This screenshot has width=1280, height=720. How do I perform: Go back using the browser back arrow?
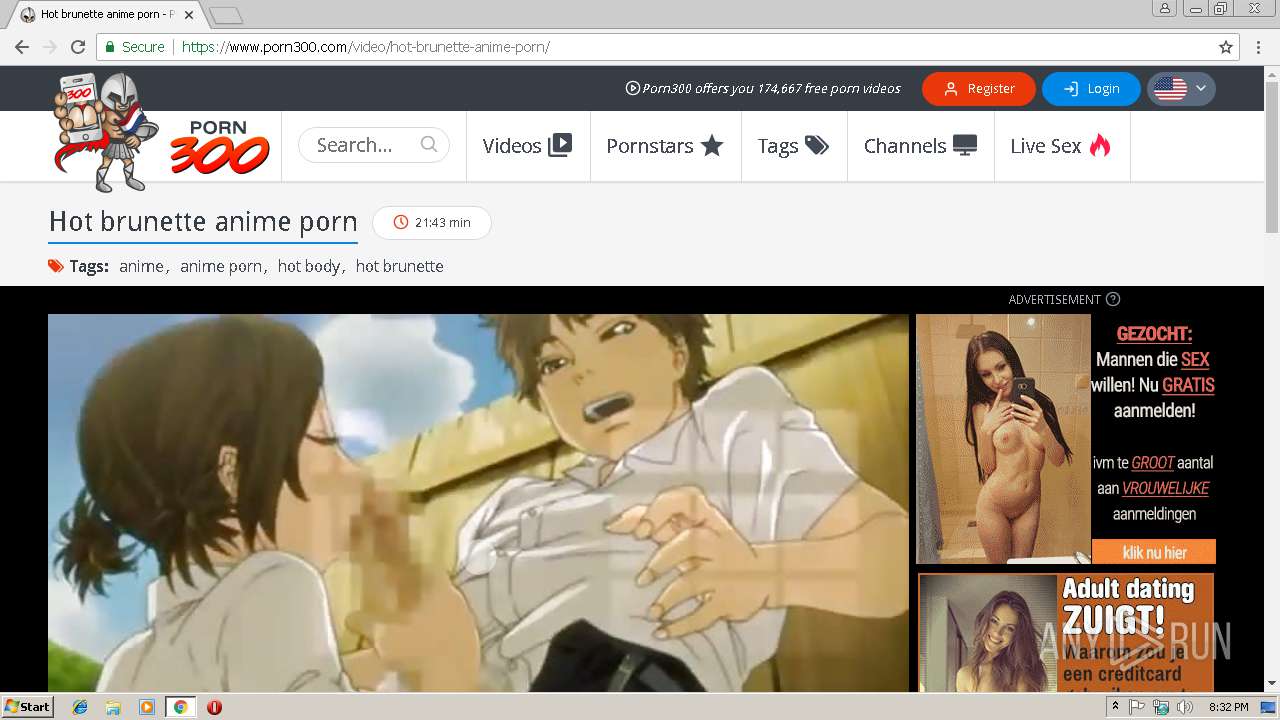tap(22, 47)
